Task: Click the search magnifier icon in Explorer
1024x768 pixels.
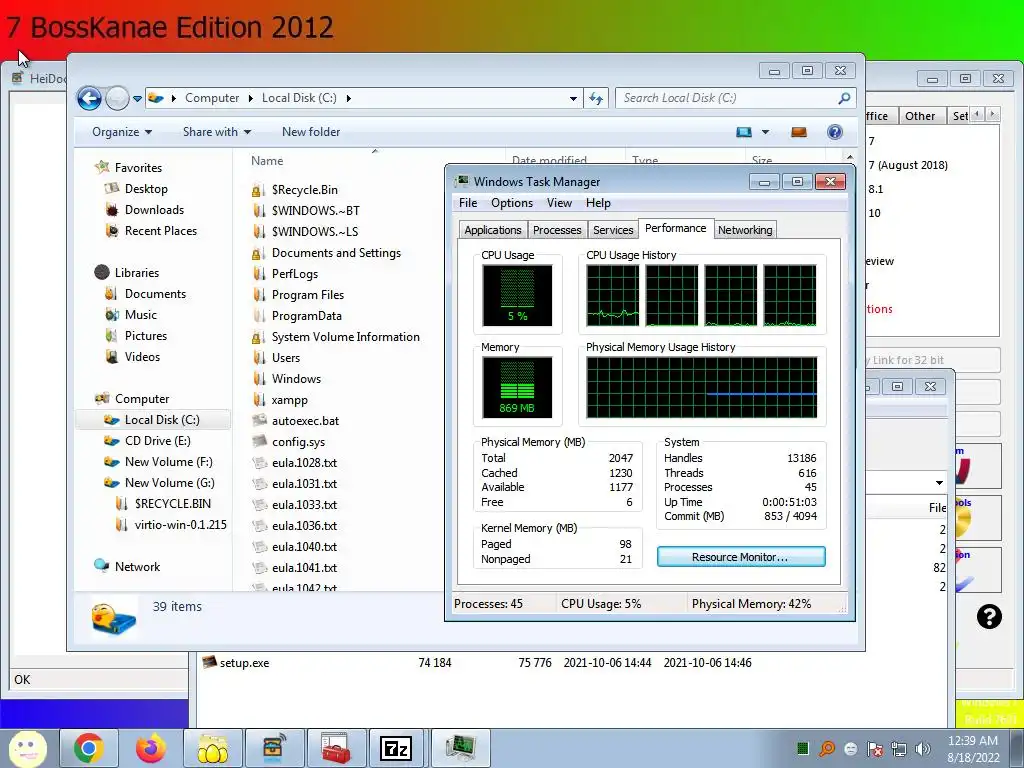Action: 844,98
